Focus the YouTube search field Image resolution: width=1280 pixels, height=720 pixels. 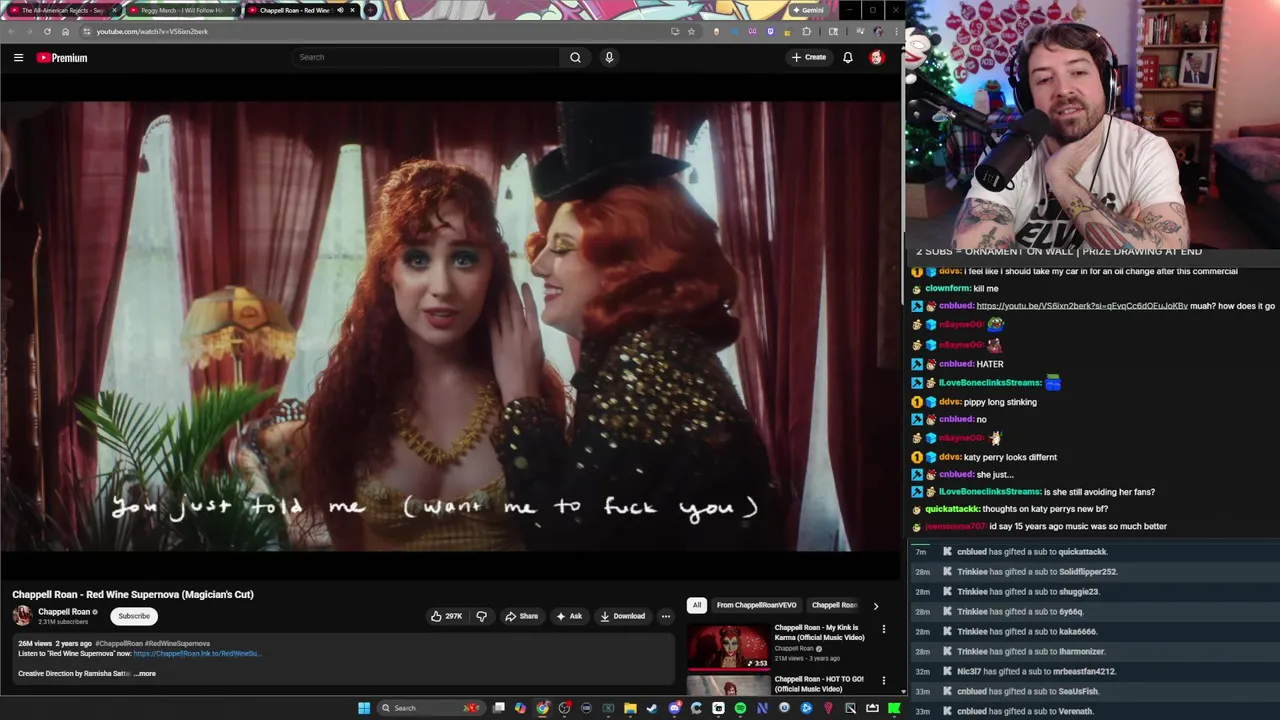(427, 57)
